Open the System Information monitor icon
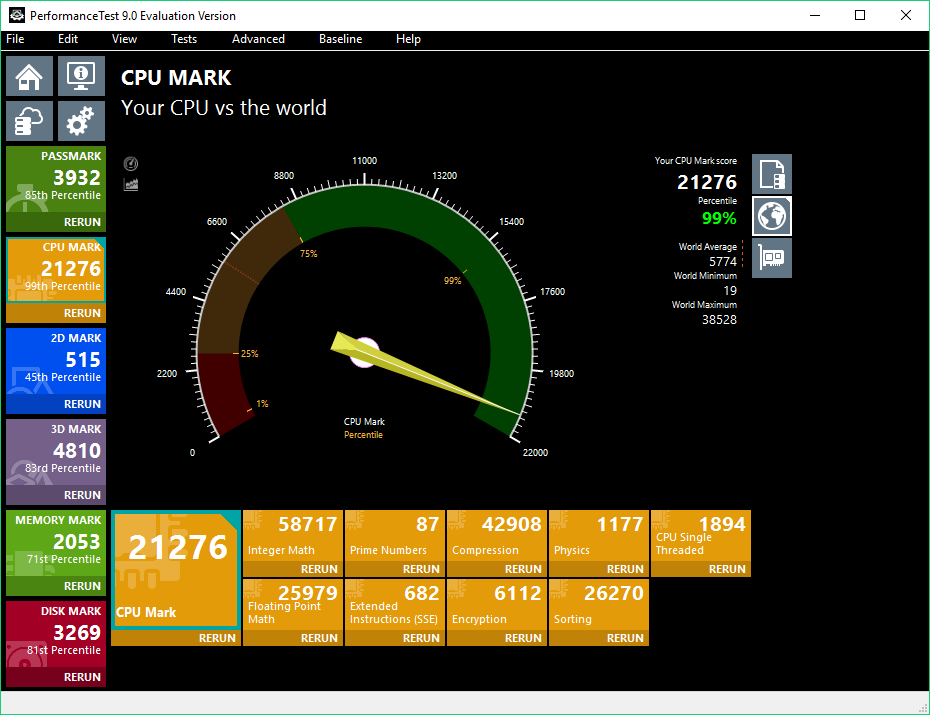Viewport: 930px width, 715px height. coord(81,76)
